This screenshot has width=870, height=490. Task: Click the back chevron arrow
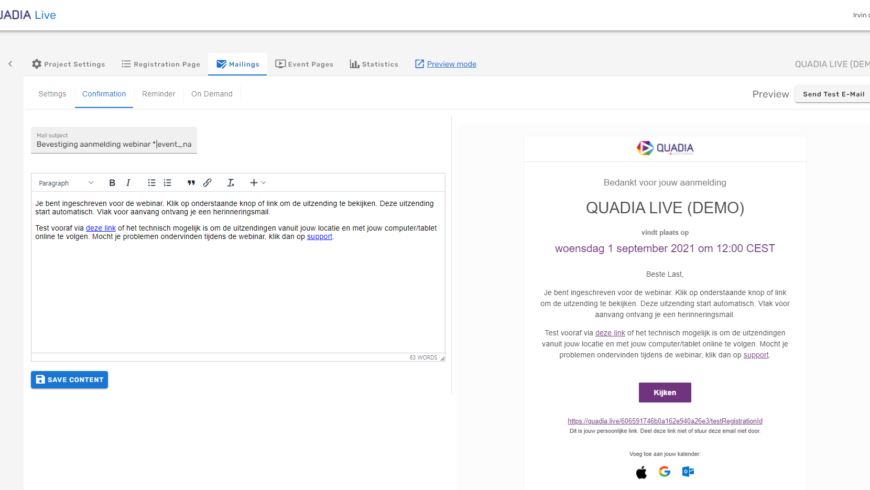(10, 64)
